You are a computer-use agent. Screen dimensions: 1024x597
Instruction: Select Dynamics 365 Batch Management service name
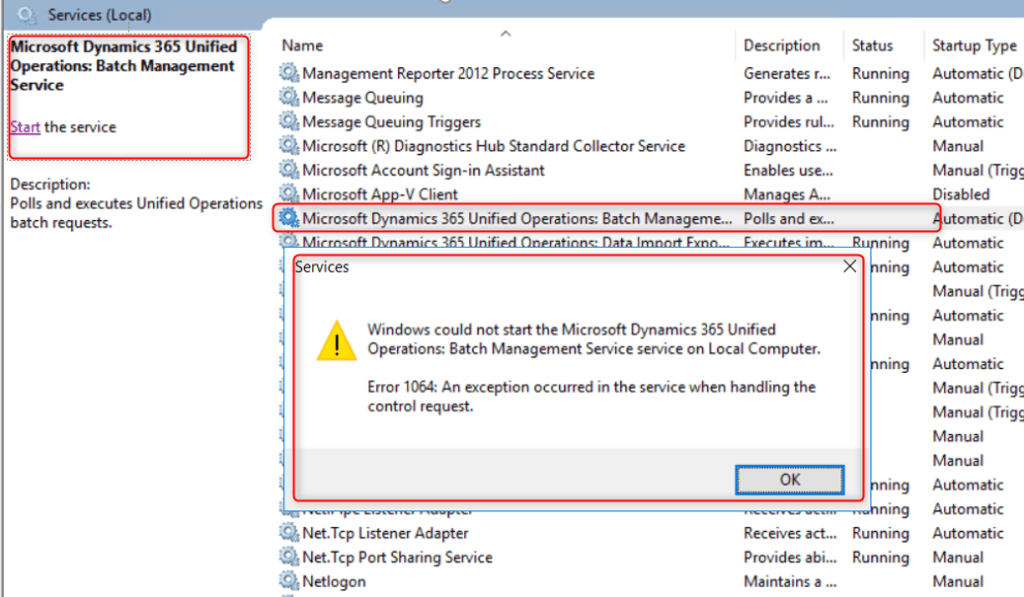coord(517,219)
